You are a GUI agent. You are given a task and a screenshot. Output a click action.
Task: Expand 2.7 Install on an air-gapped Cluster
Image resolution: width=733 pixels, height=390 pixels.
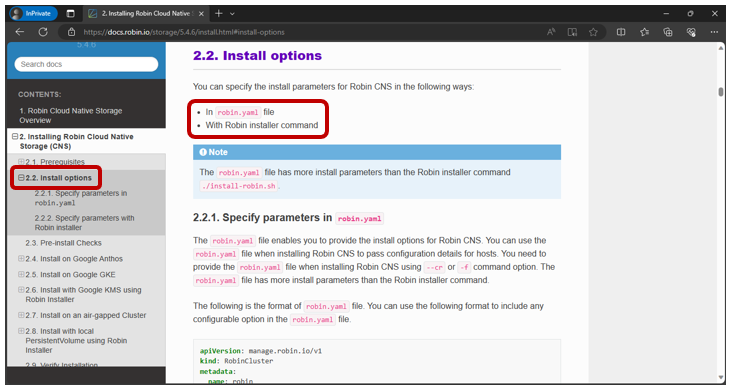click(21, 315)
